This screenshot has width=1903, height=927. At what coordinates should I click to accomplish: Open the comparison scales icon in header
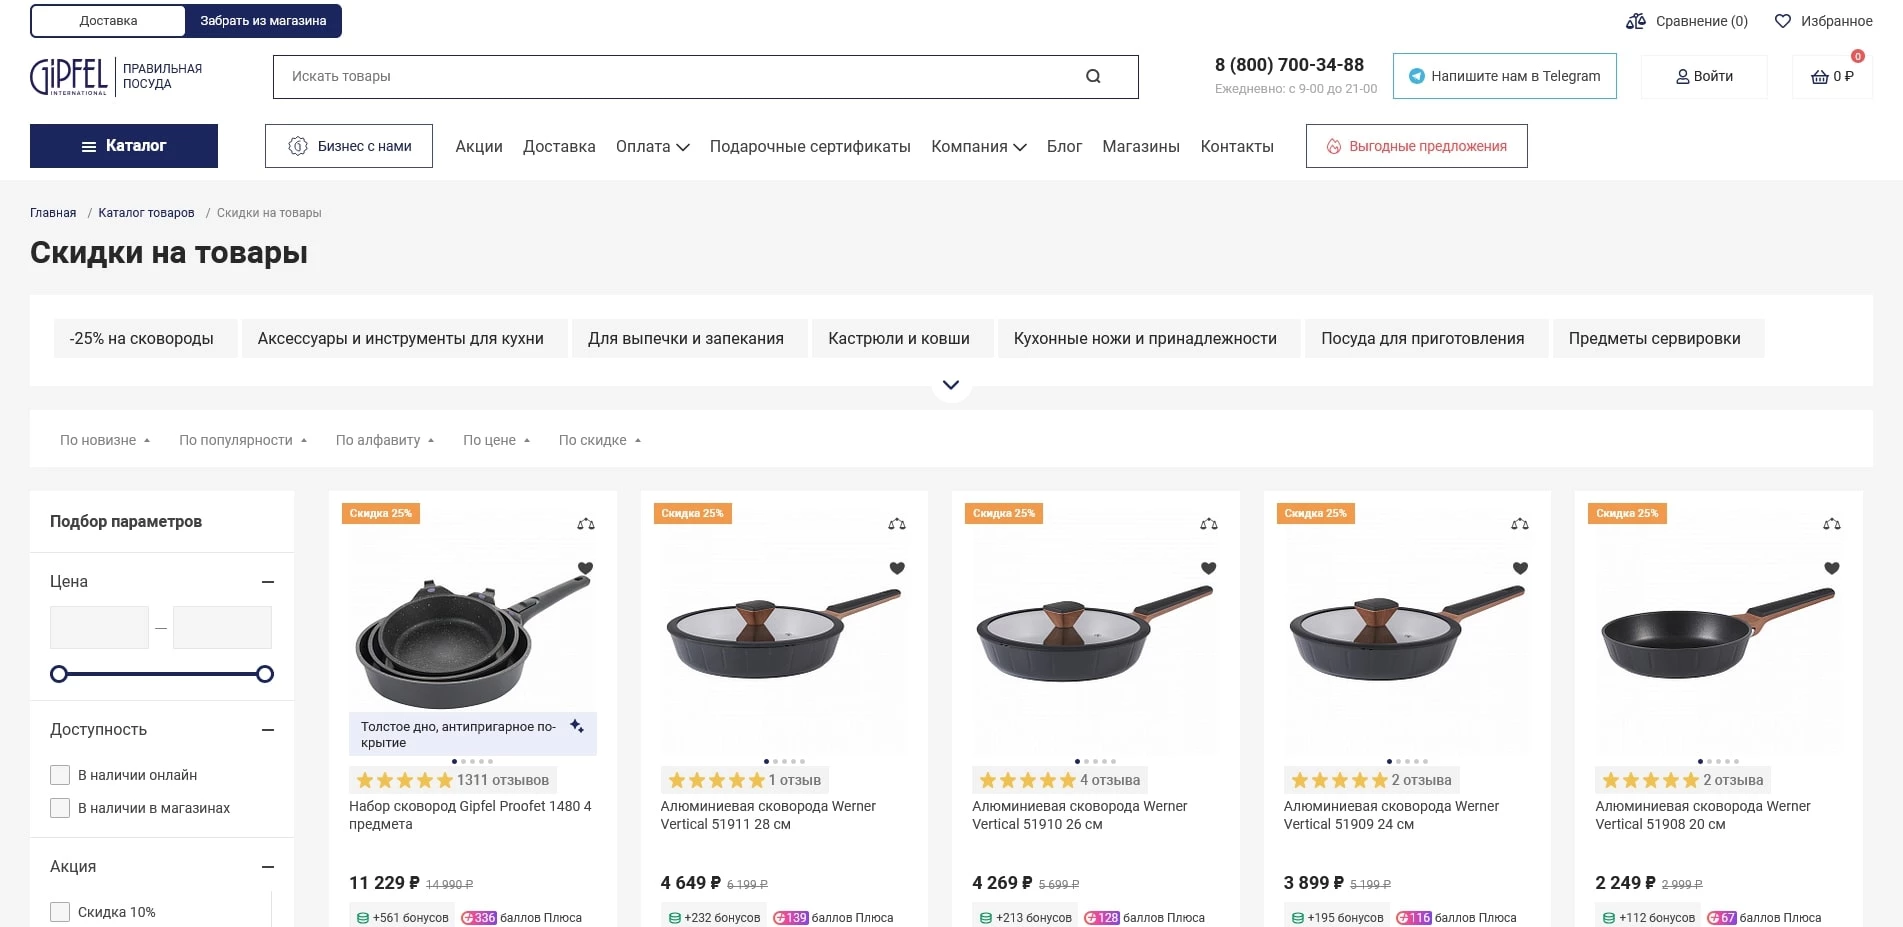[x=1636, y=21]
